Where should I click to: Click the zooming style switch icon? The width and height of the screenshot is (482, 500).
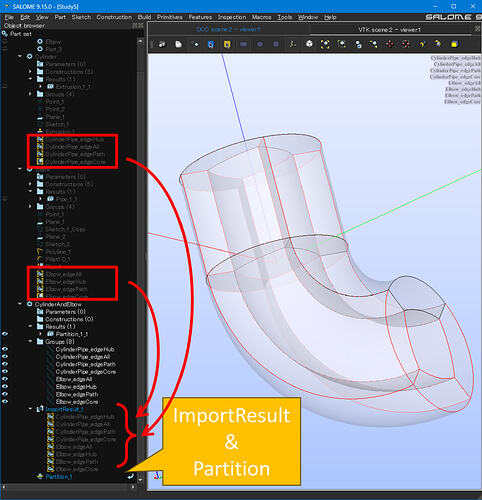pos(195,44)
